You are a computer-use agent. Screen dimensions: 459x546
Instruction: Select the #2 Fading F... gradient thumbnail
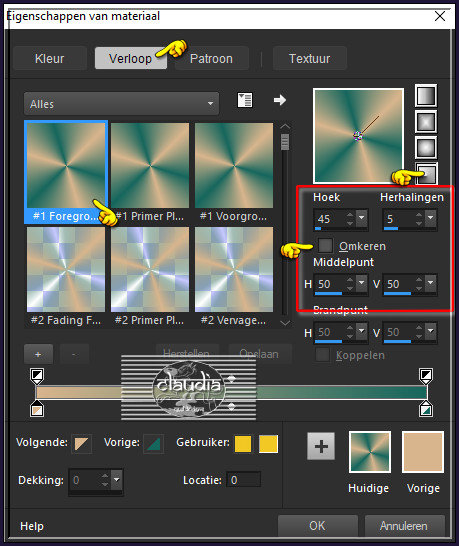click(x=66, y=277)
